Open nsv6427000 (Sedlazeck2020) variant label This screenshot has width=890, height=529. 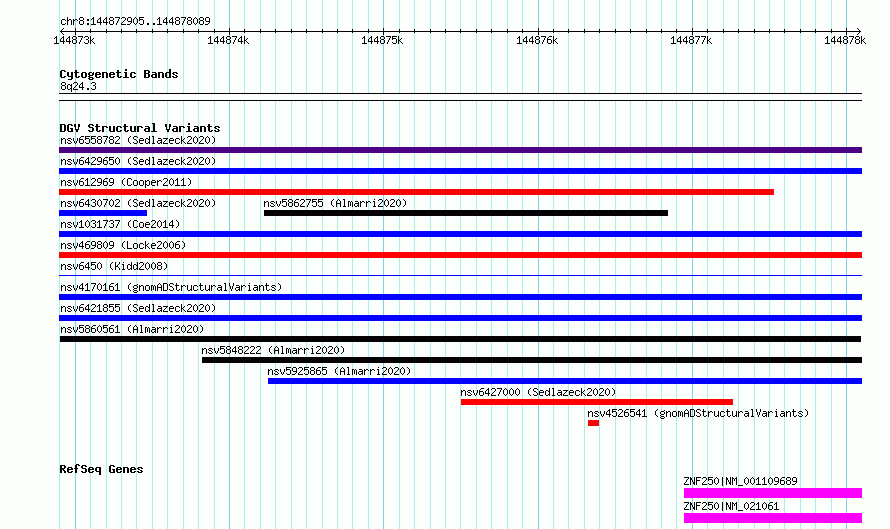coord(538,392)
